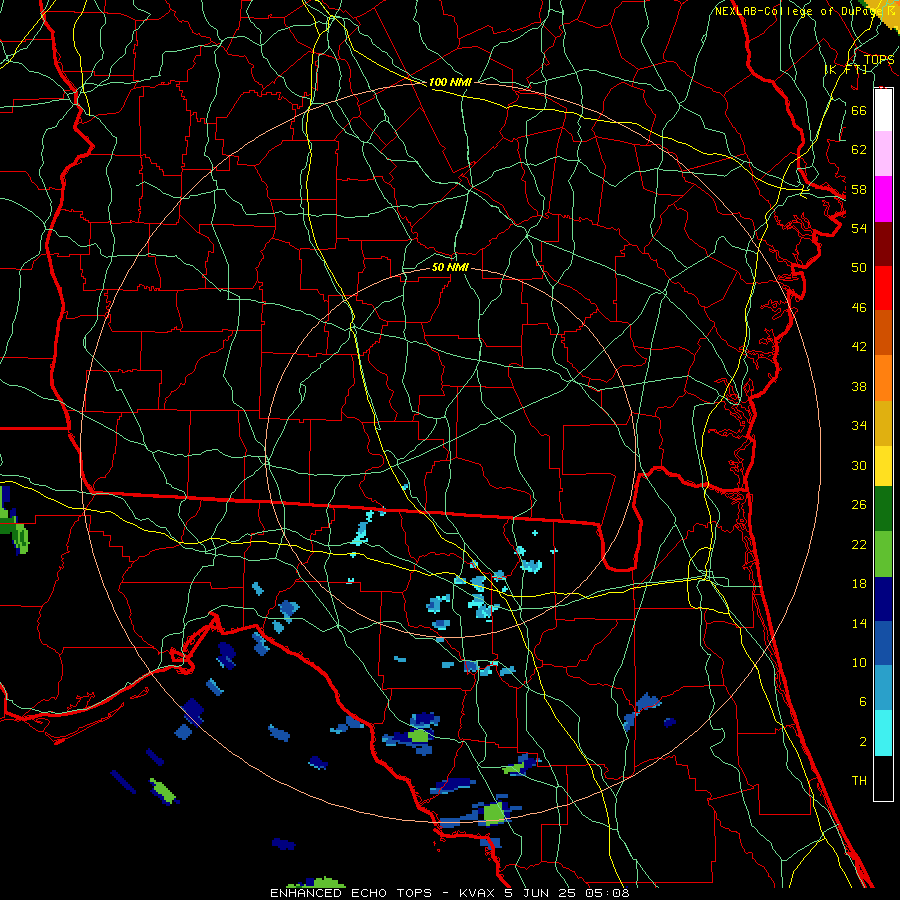Viewport: 900px width, 900px height.
Task: Click the legend value "66"
Action: pos(859,110)
